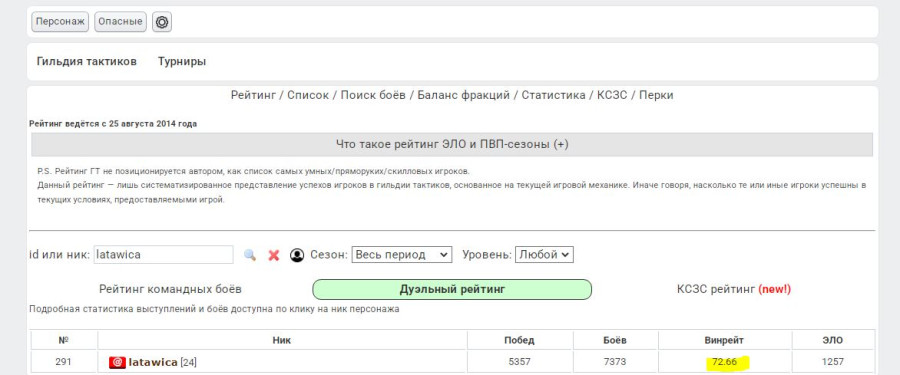Clear search with red X icon
The height and width of the screenshot is (375, 900).
(274, 255)
